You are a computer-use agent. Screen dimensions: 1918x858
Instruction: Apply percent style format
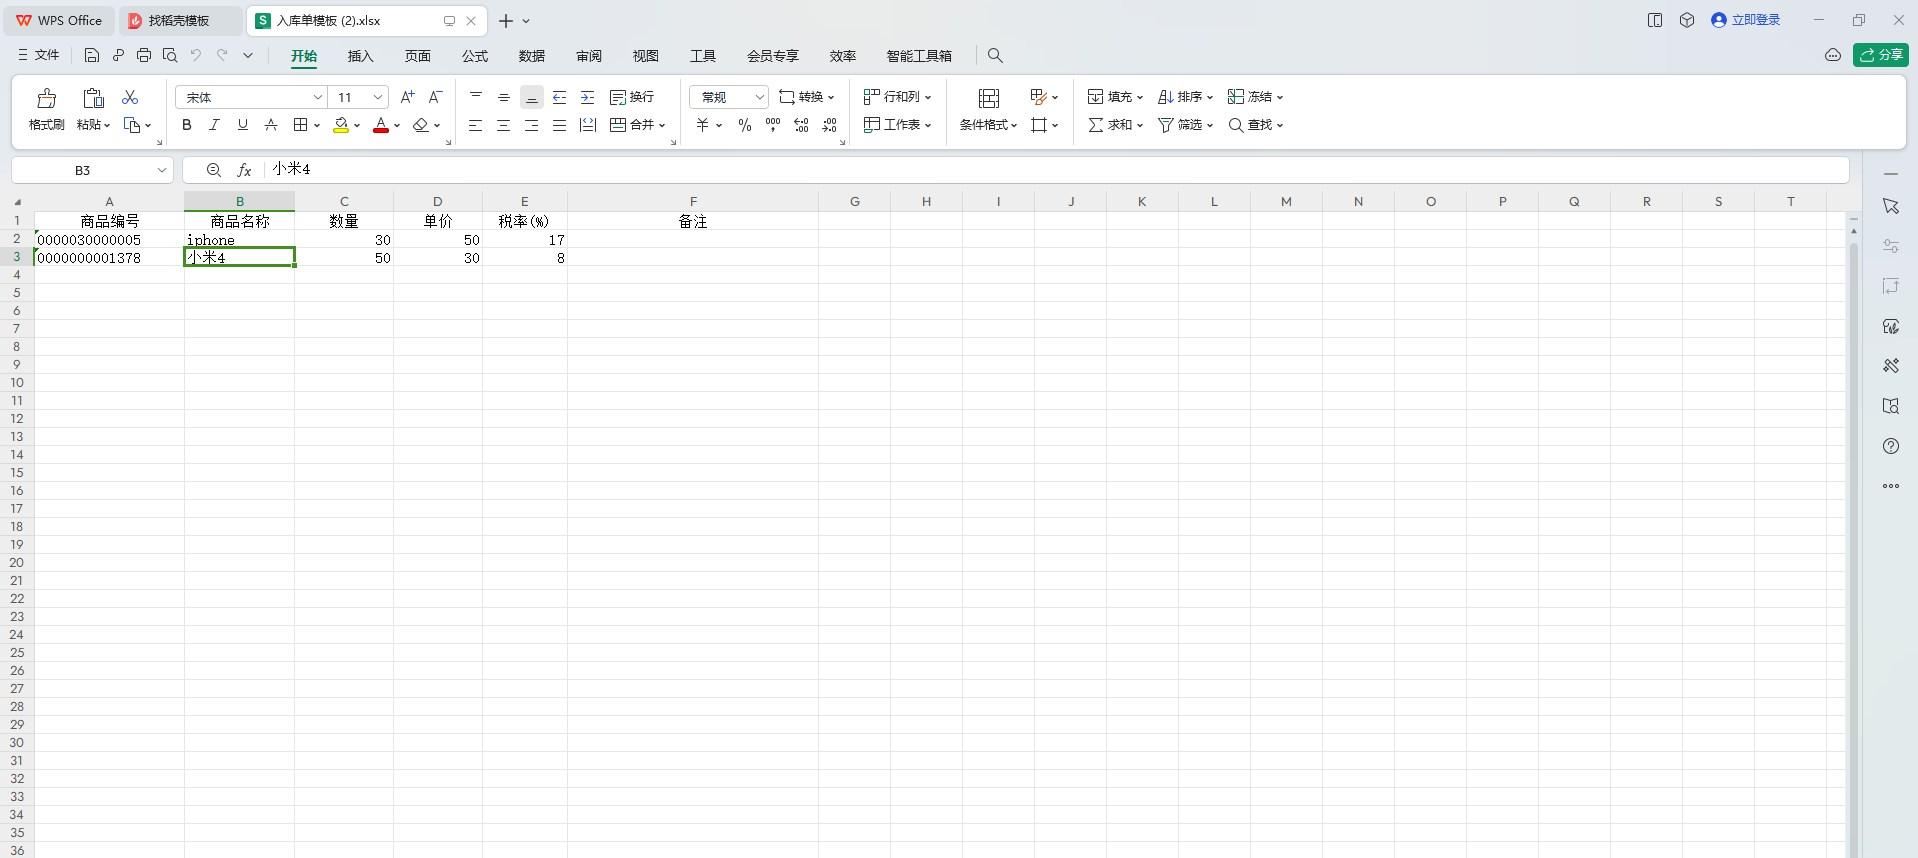point(745,125)
